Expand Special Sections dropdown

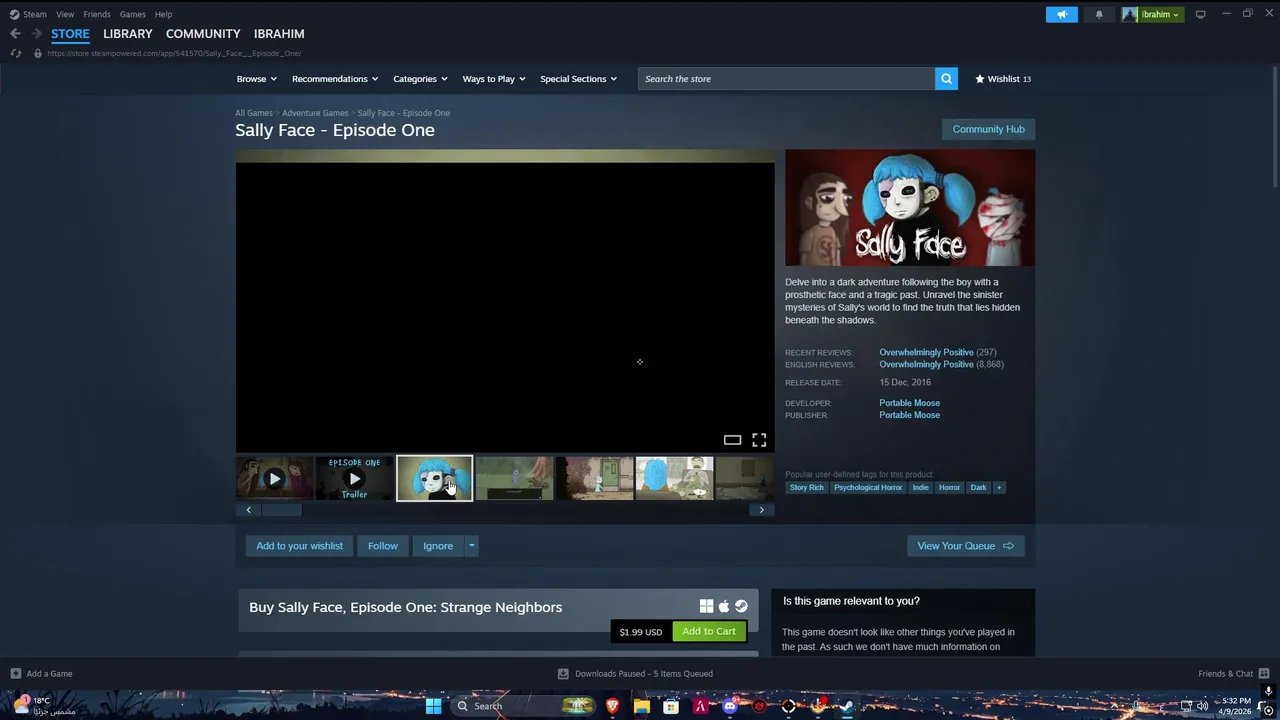[578, 79]
